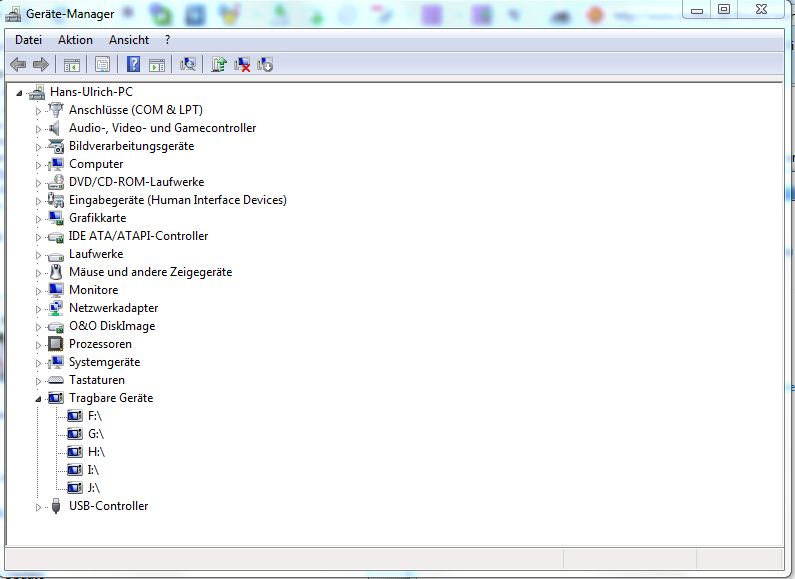This screenshot has width=795, height=579.
Task: Select the G:\ portable device
Action: click(96, 434)
